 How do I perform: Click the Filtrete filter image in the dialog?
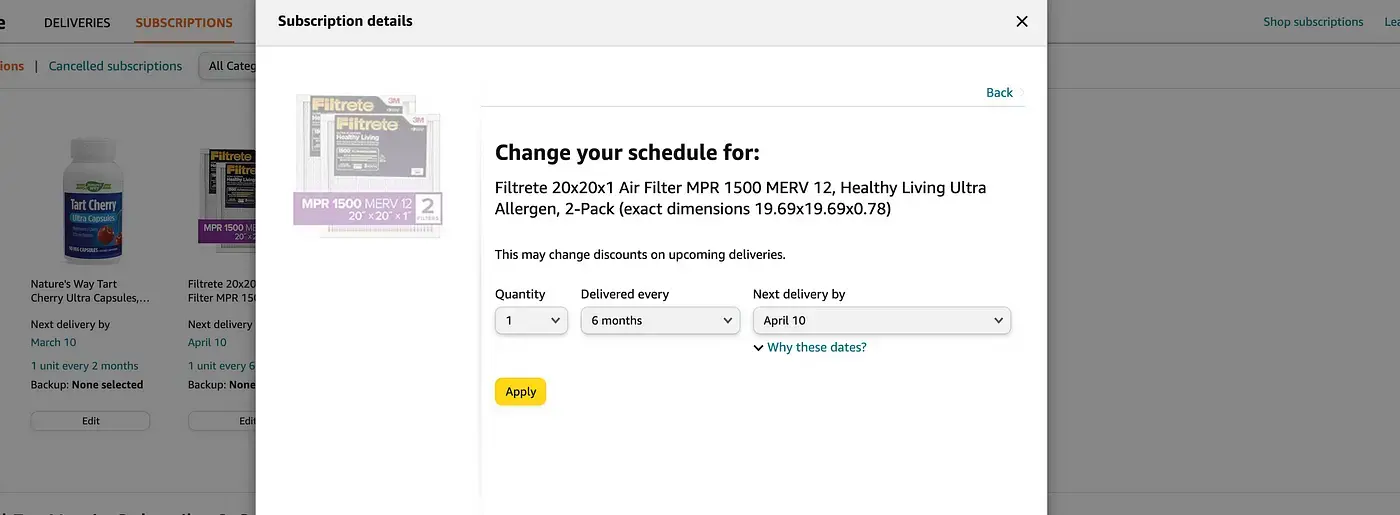coord(368,165)
